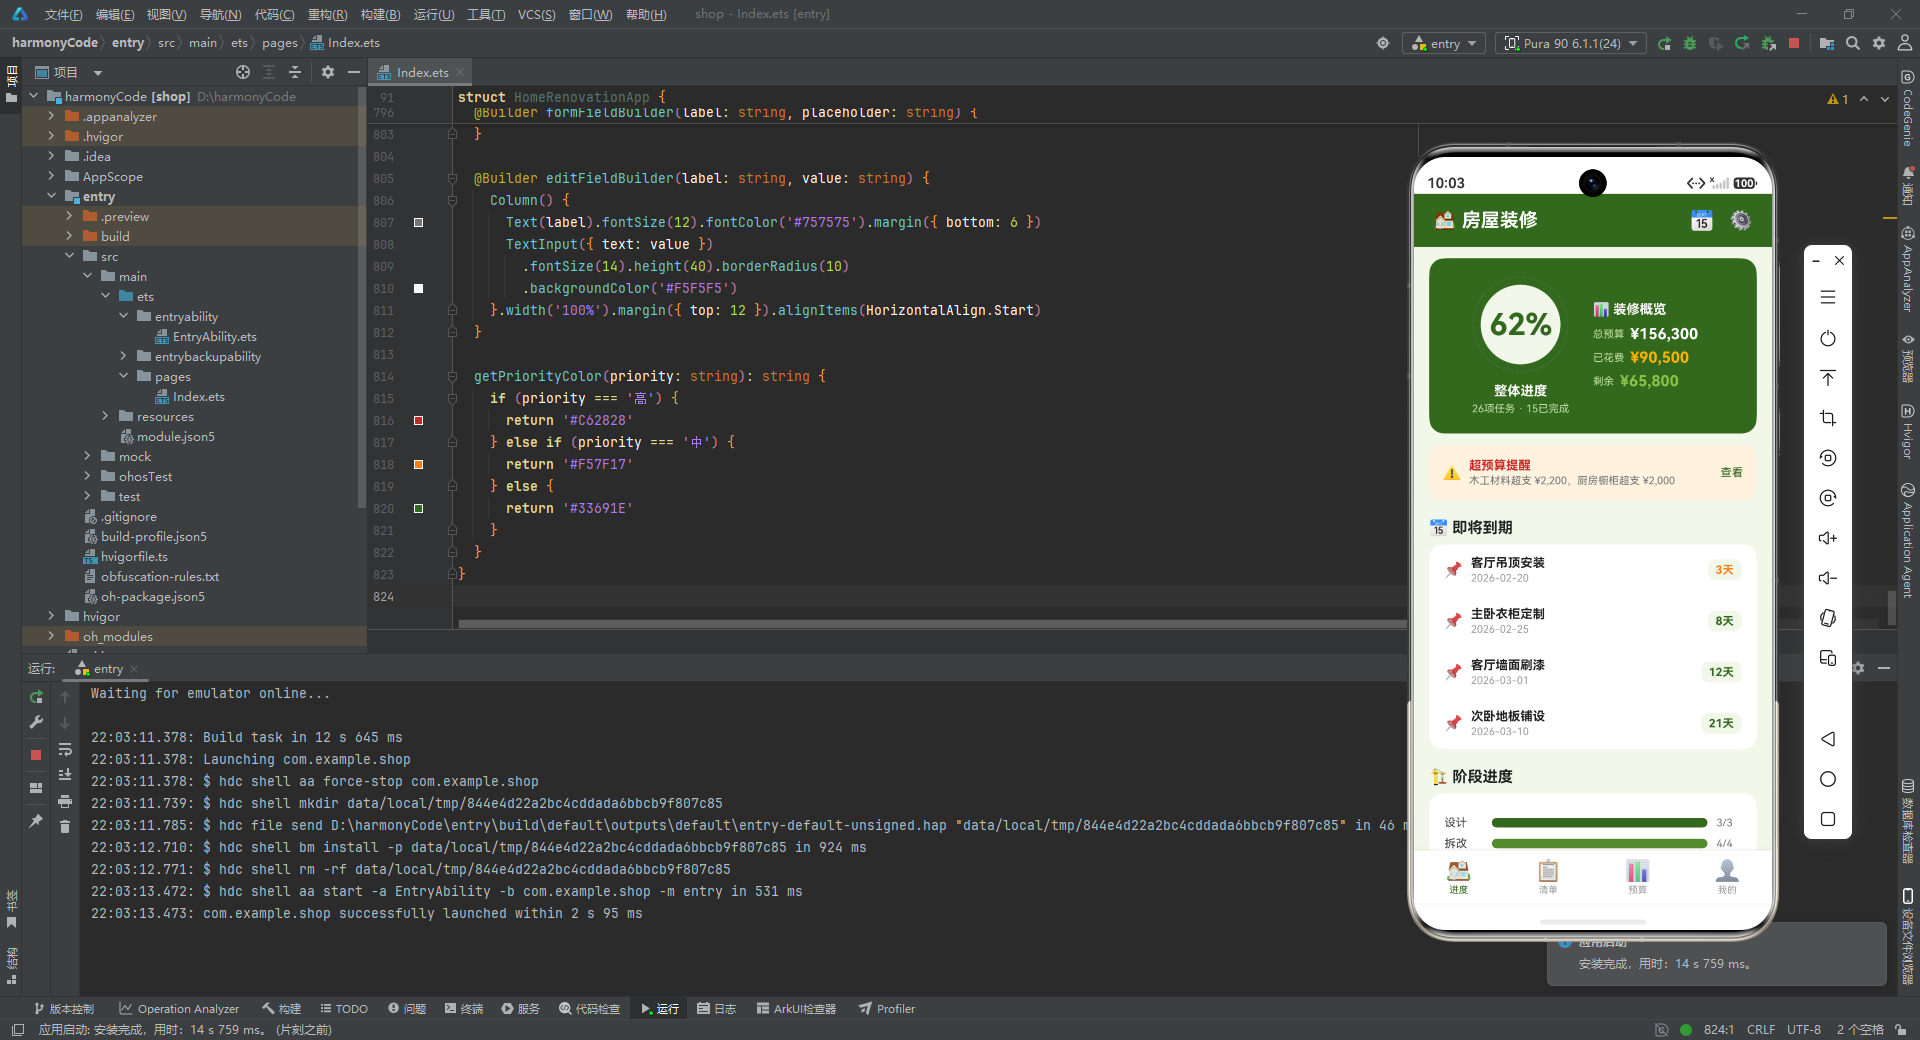Select EntryAbility.ets in project tree
Screen dimensions: 1920x1040
pyautogui.click(x=206, y=336)
